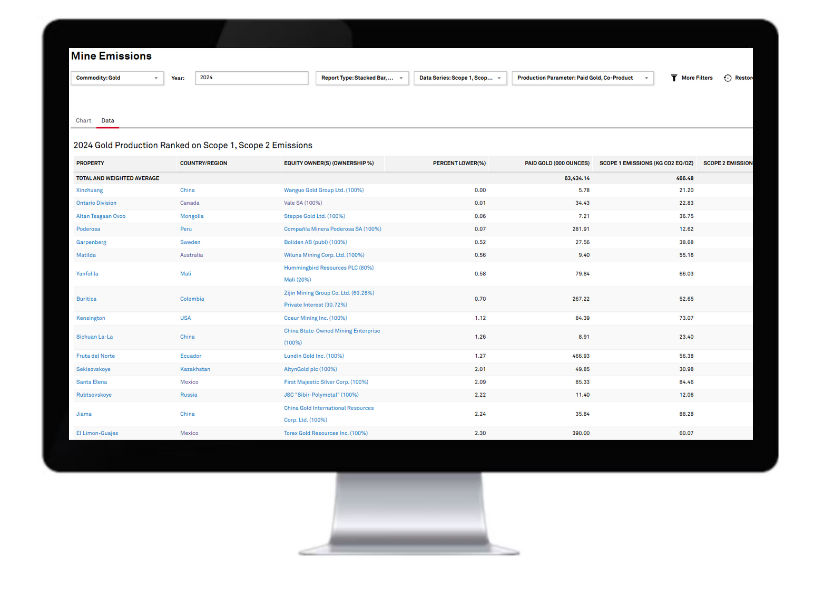Image resolution: width=840 pixels, height=604 pixels.
Task: Open the Ontario Division property link
Action: [x=95, y=203]
